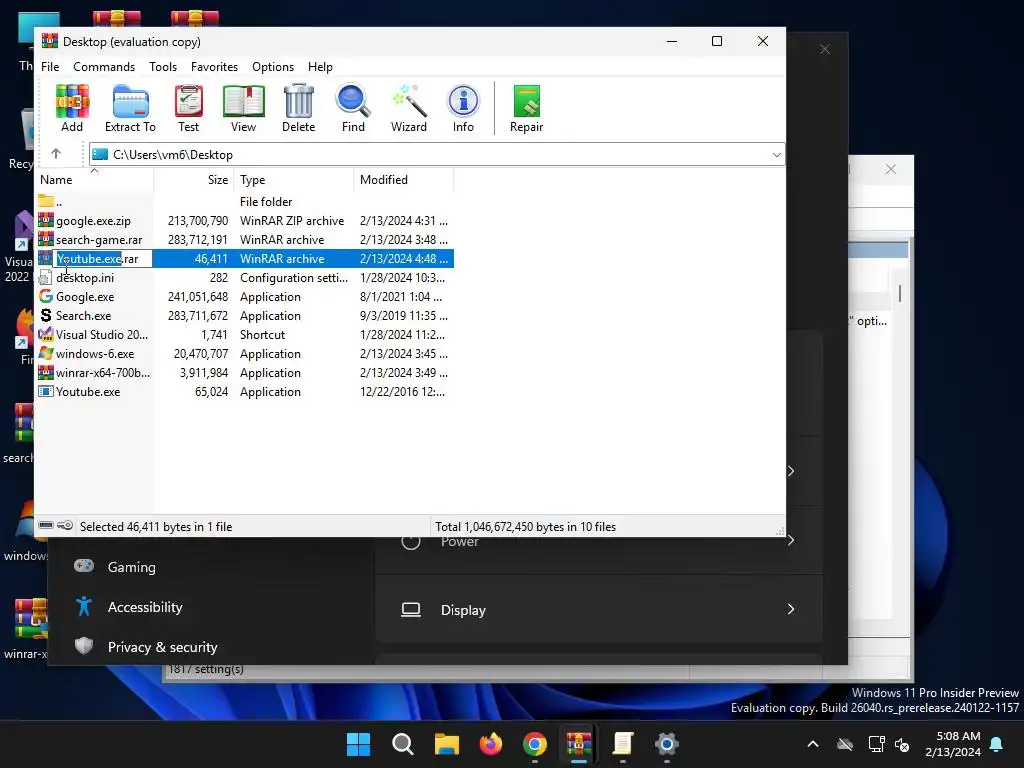This screenshot has height=768, width=1024.
Task: Open taskbar Search
Action: click(402, 744)
